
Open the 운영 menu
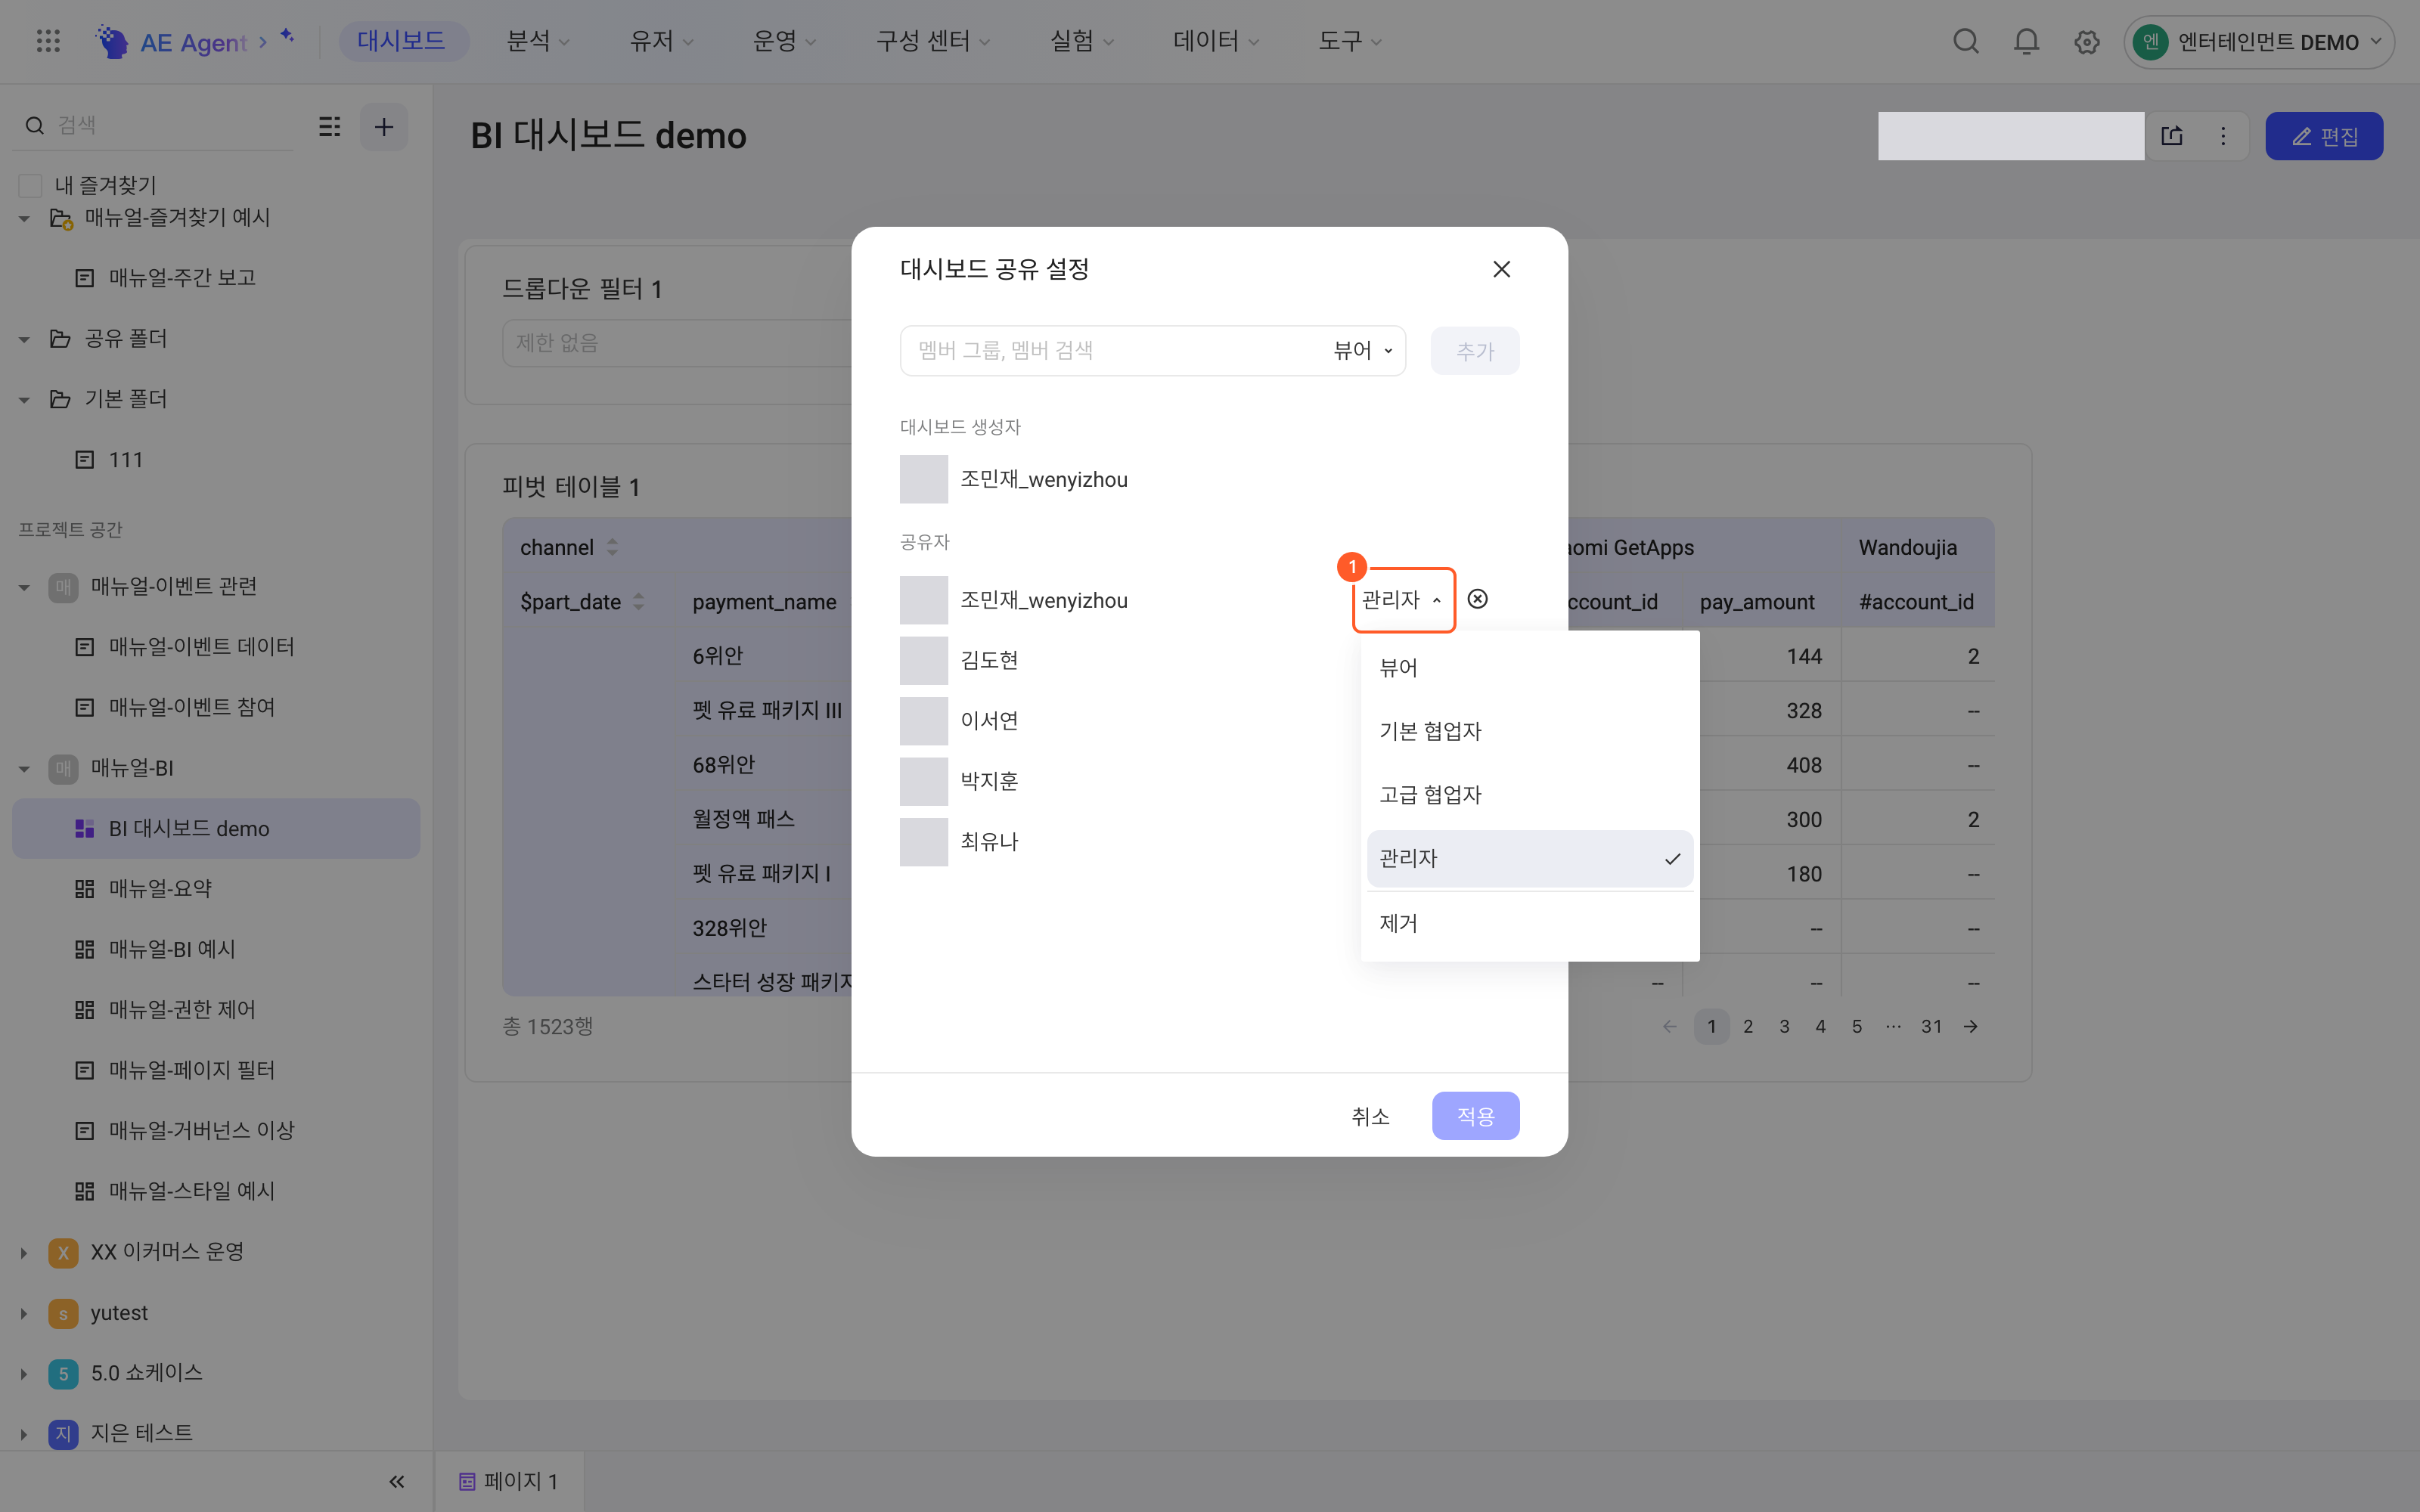point(784,41)
